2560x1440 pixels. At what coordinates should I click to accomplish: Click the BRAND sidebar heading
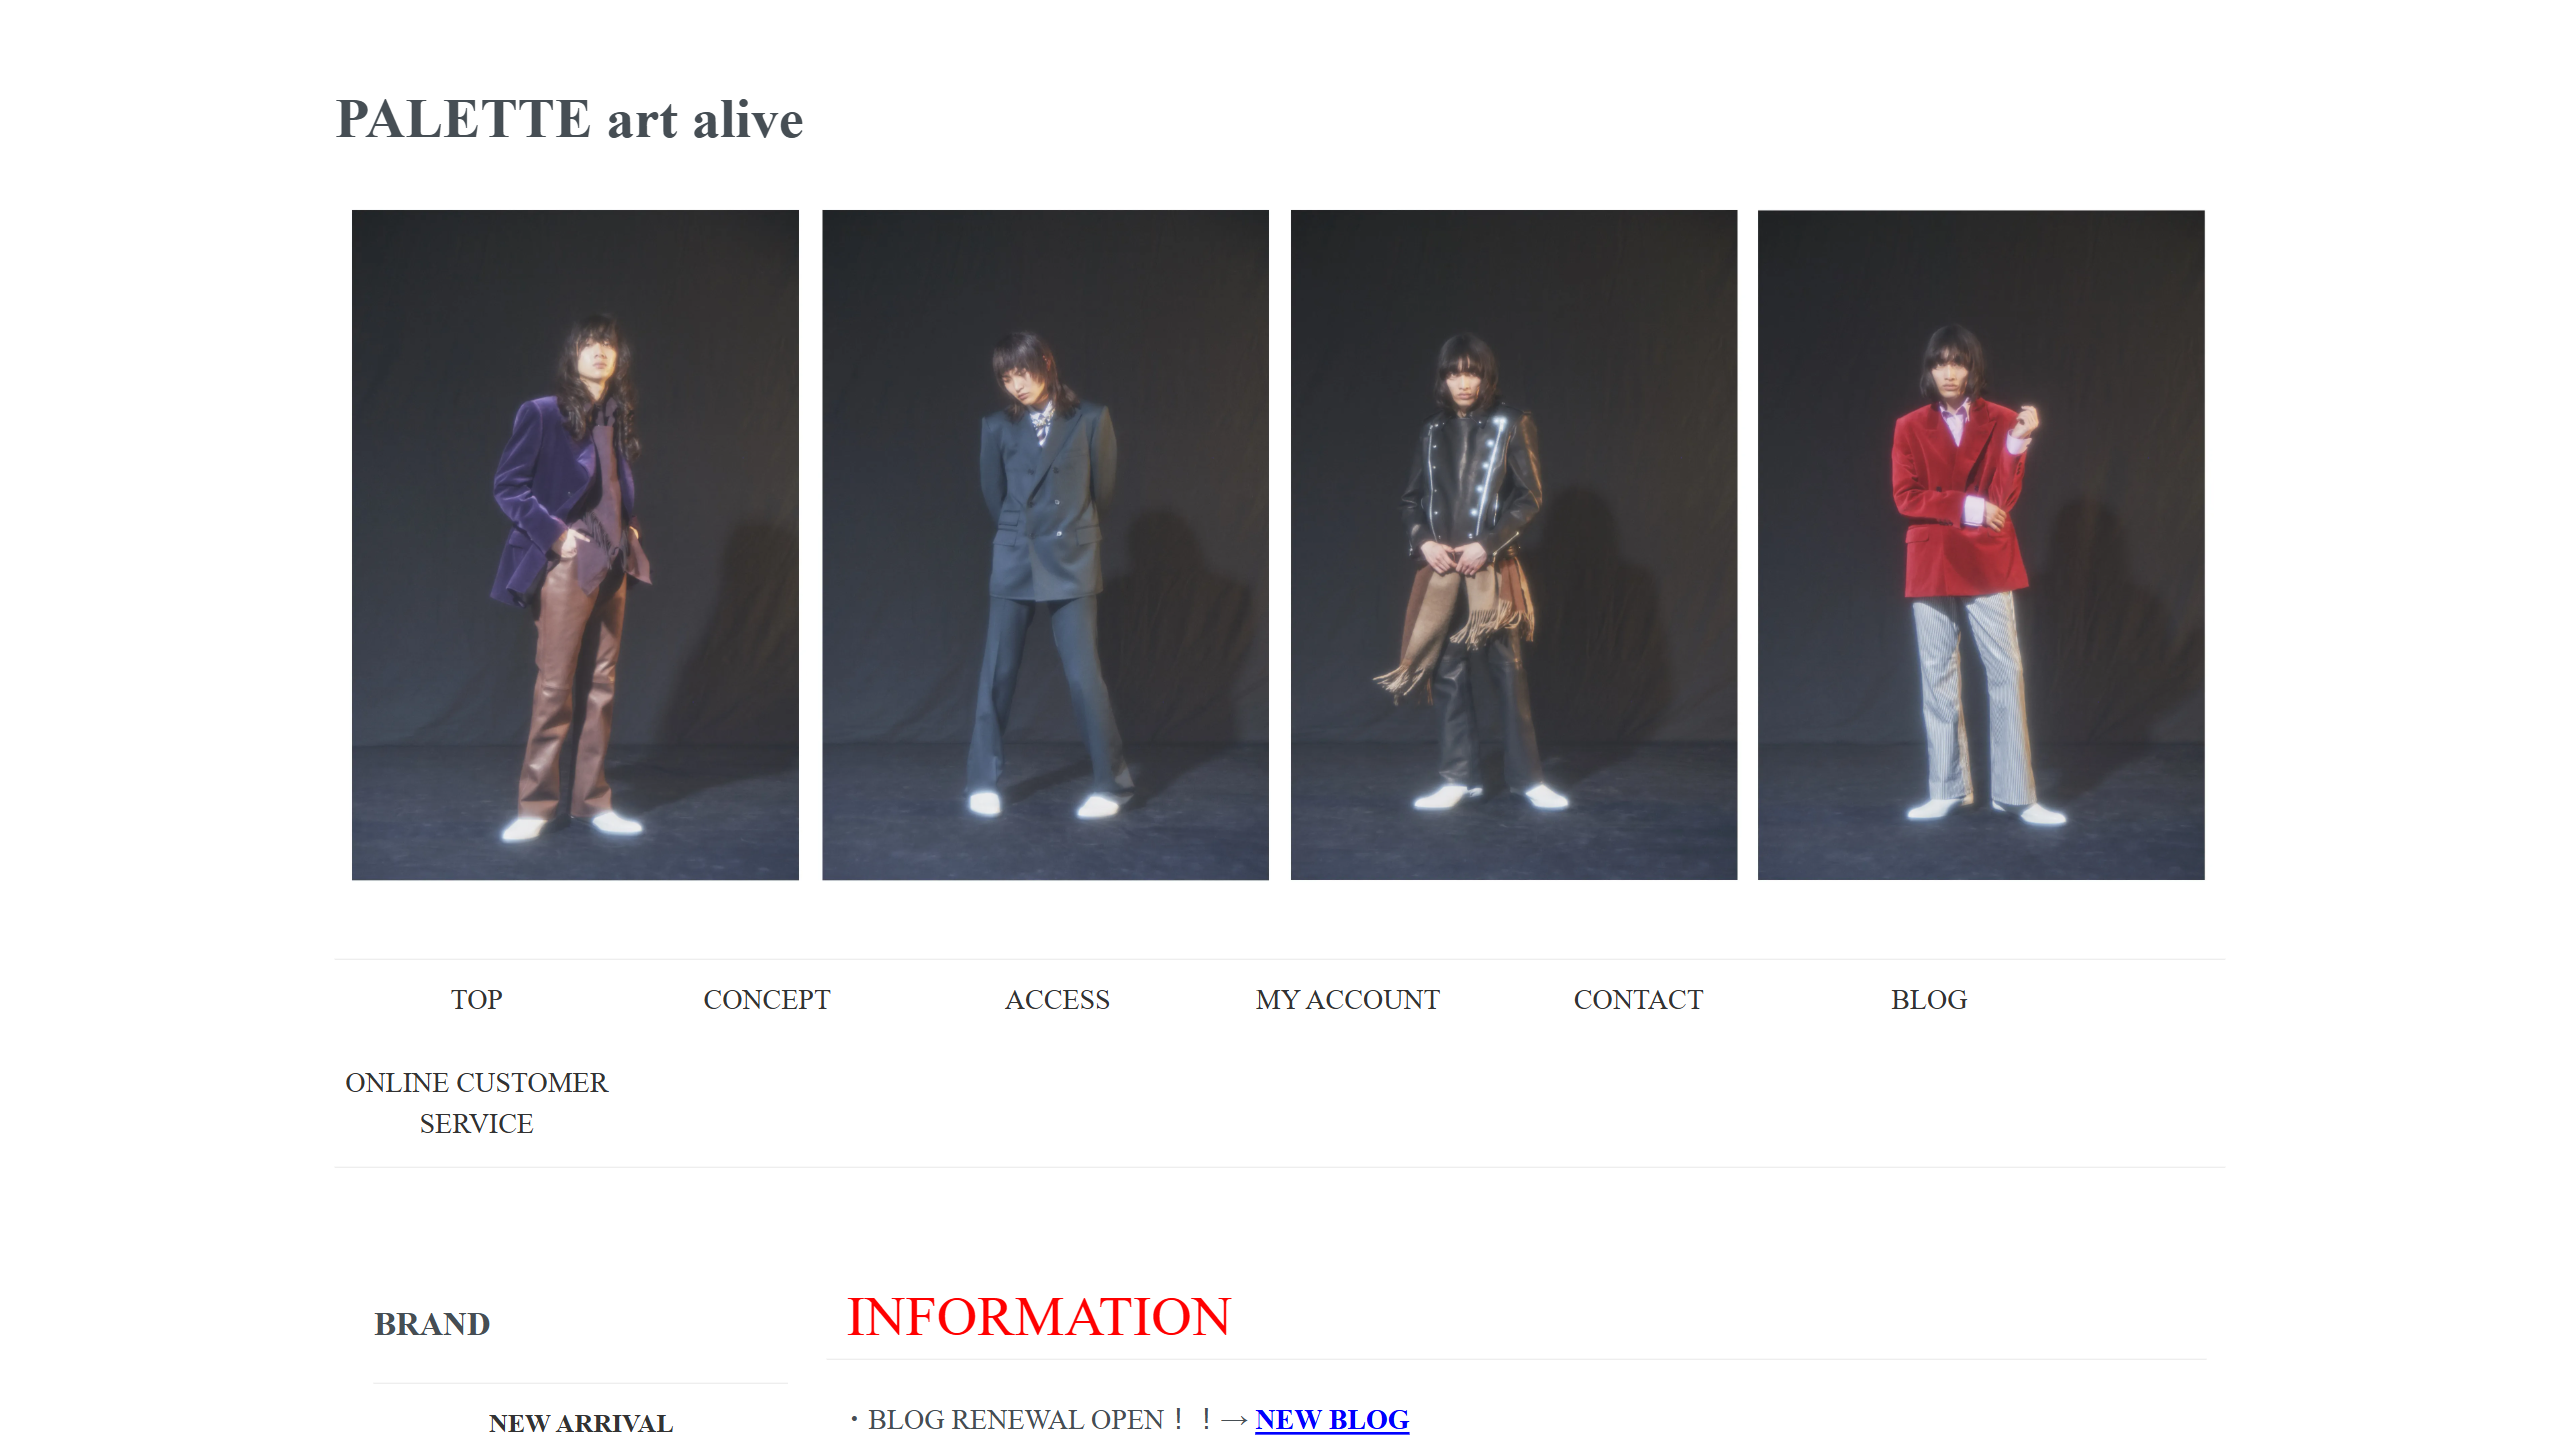point(432,1324)
